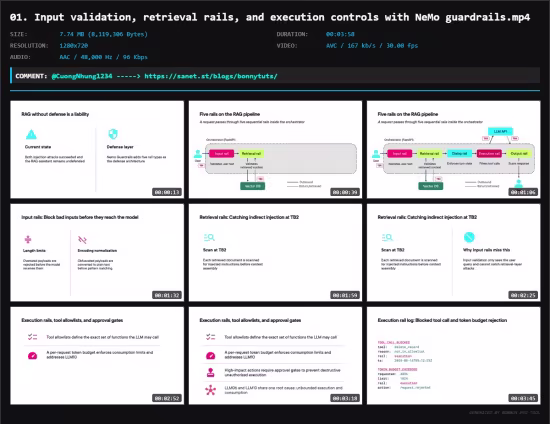Click the shield icon above Defense layer
Screen dimensions: 550x424
[113, 134]
